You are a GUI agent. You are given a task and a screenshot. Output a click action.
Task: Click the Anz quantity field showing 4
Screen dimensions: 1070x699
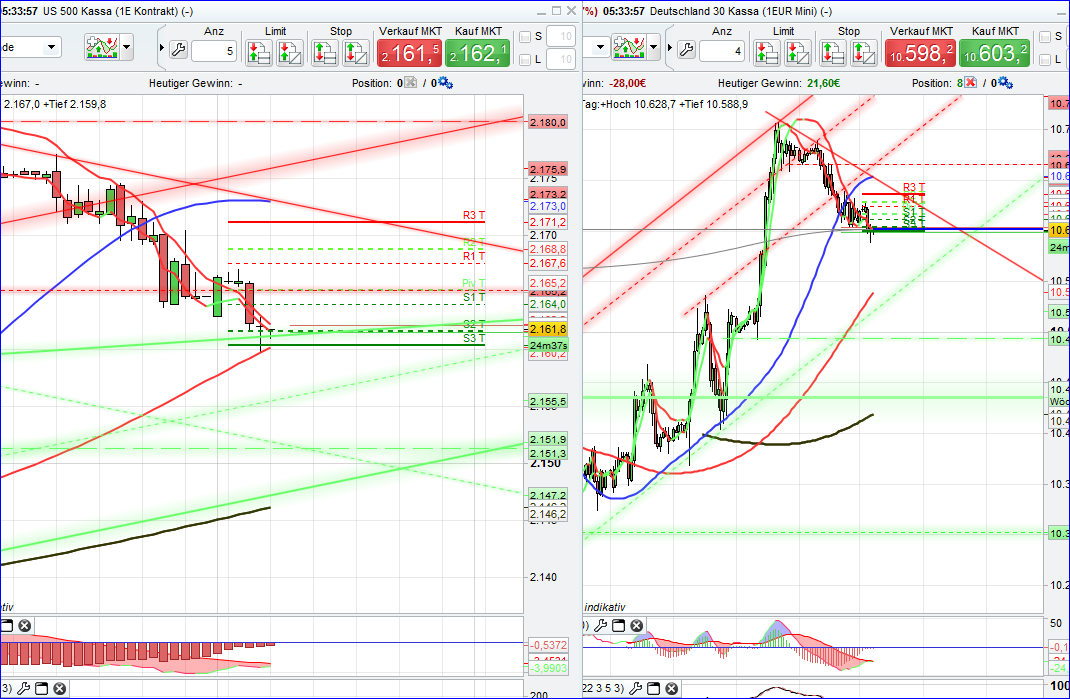(x=722, y=51)
